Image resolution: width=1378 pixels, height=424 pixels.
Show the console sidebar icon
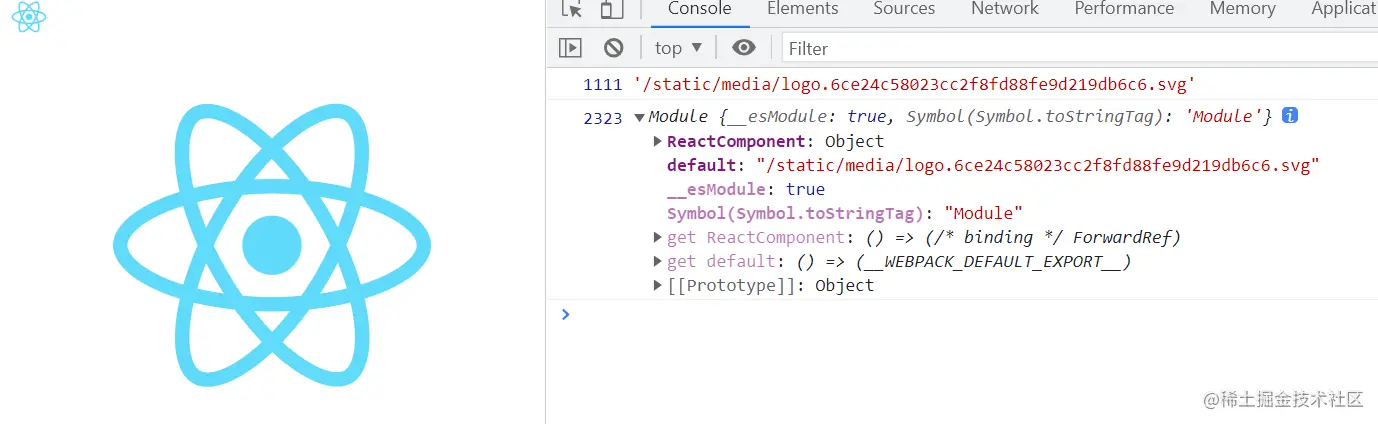[x=570, y=47]
